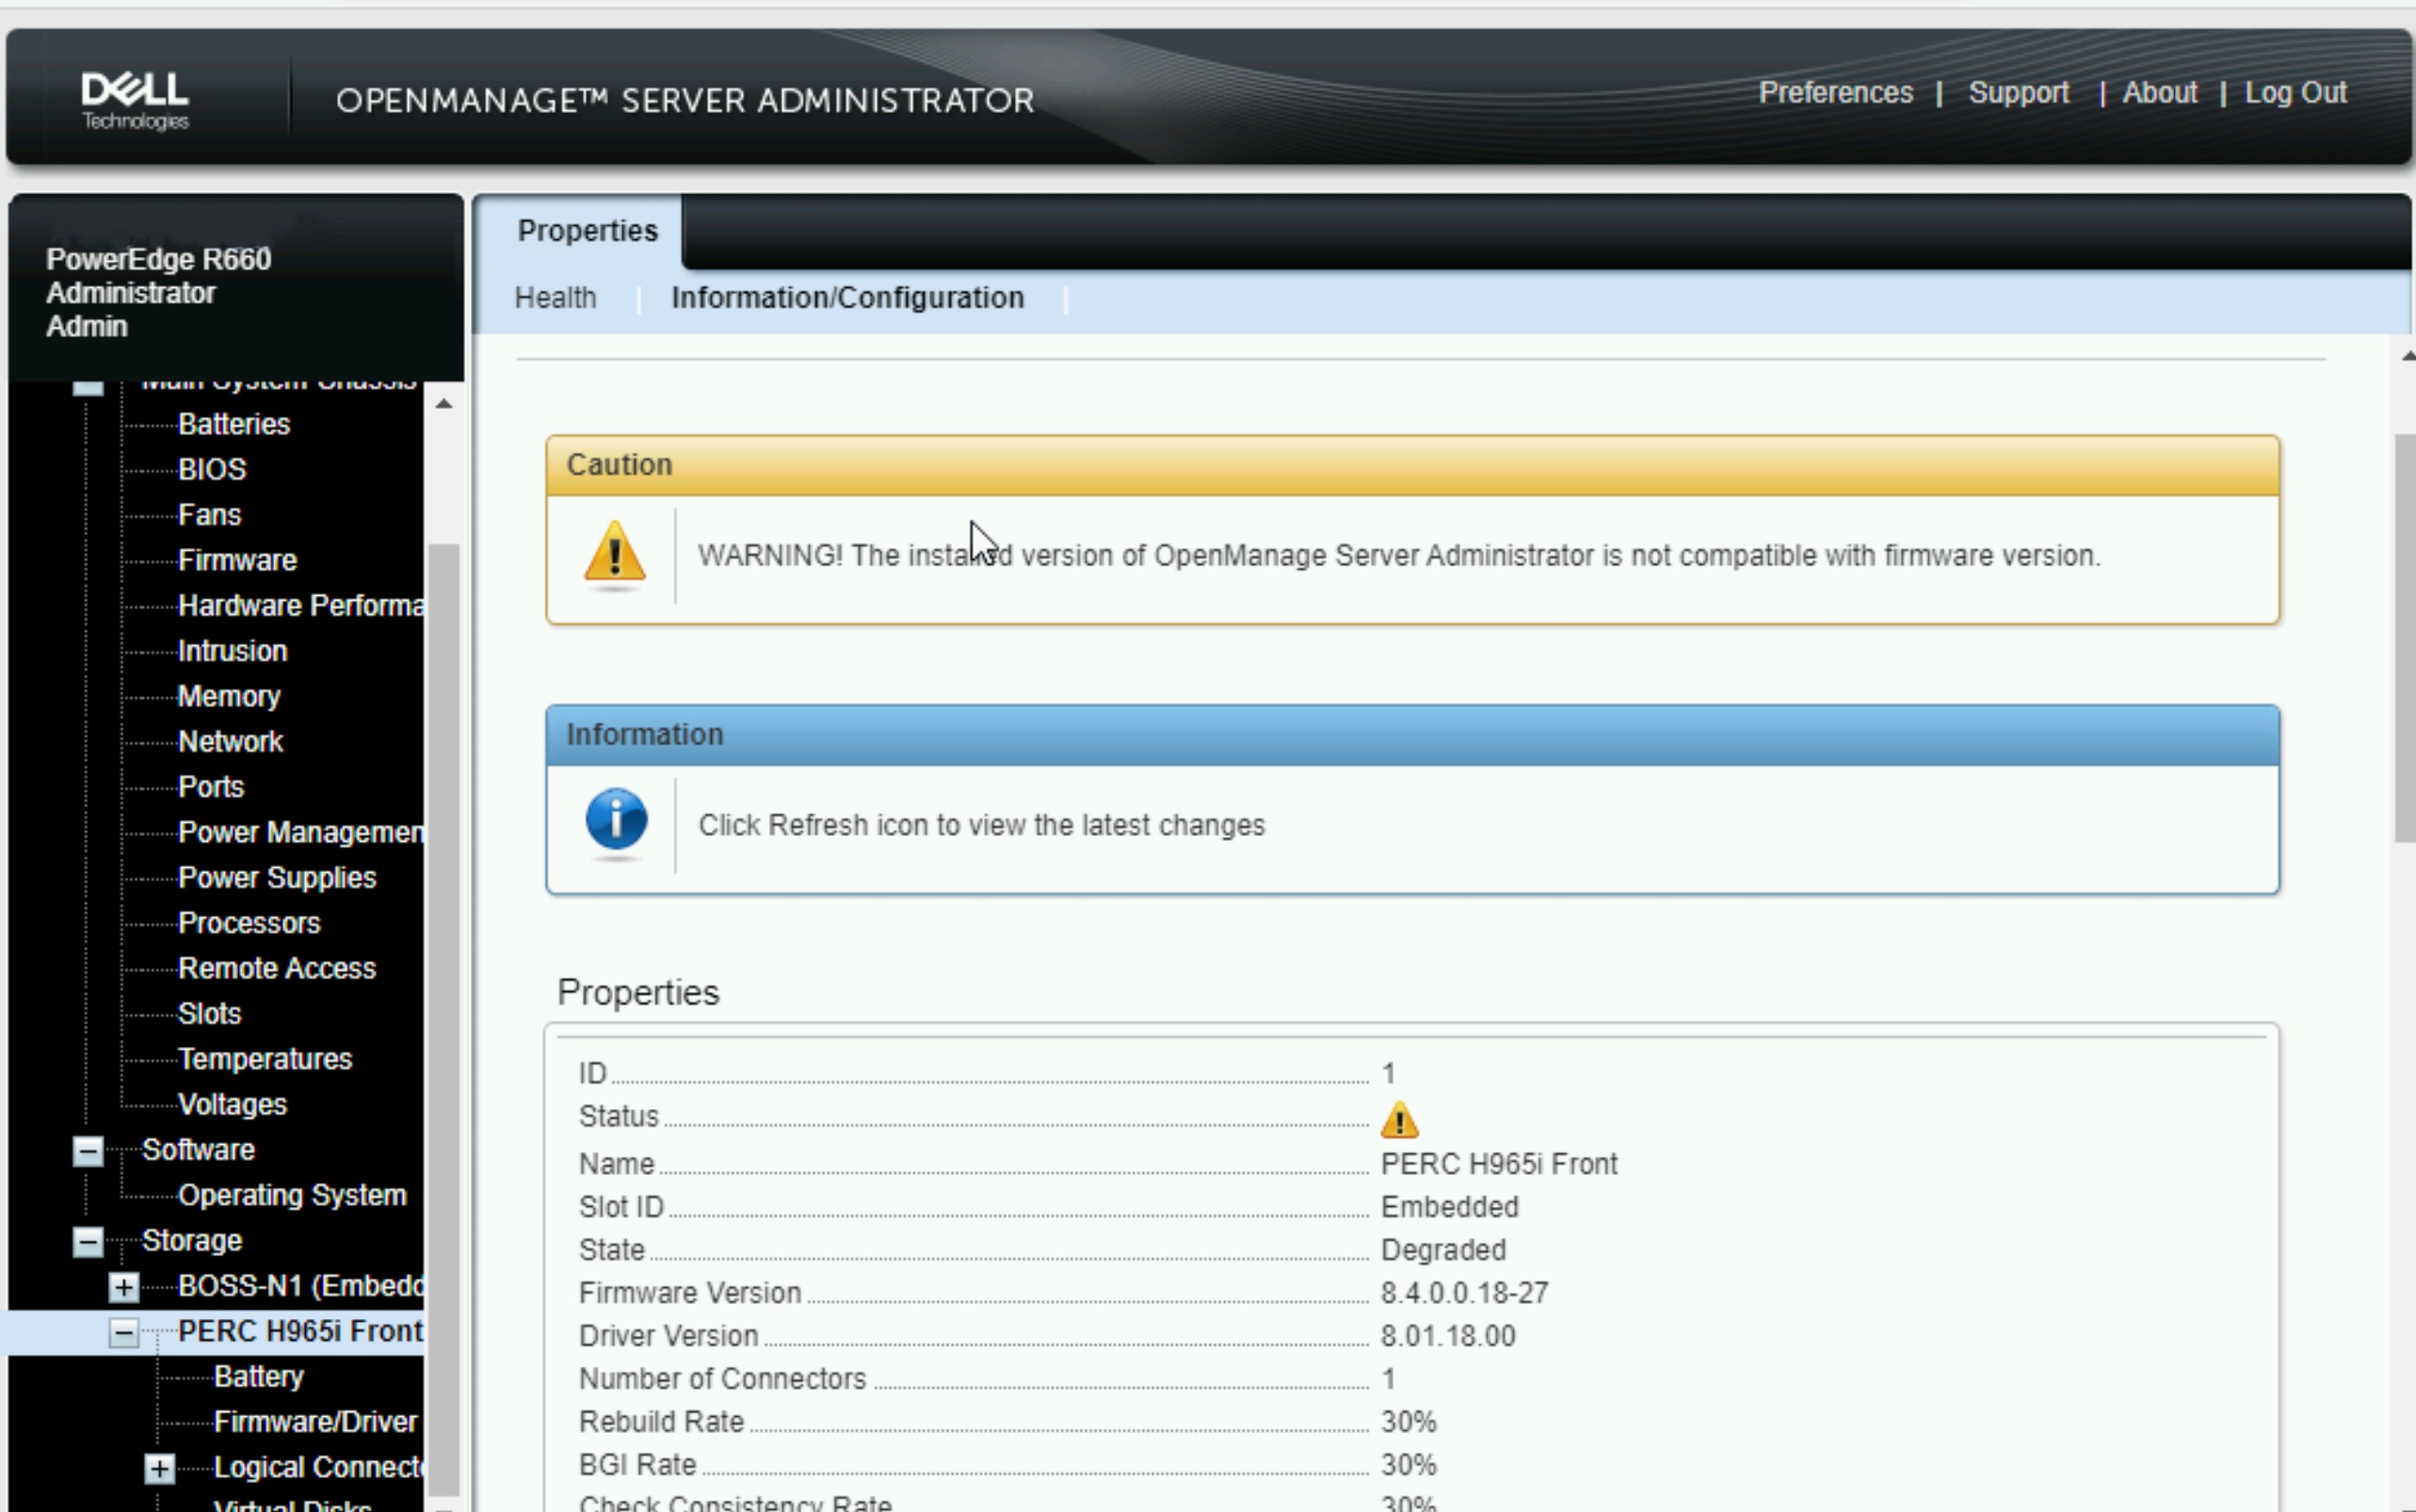Image resolution: width=2416 pixels, height=1512 pixels.
Task: Click the Support link
Action: pos(2018,92)
